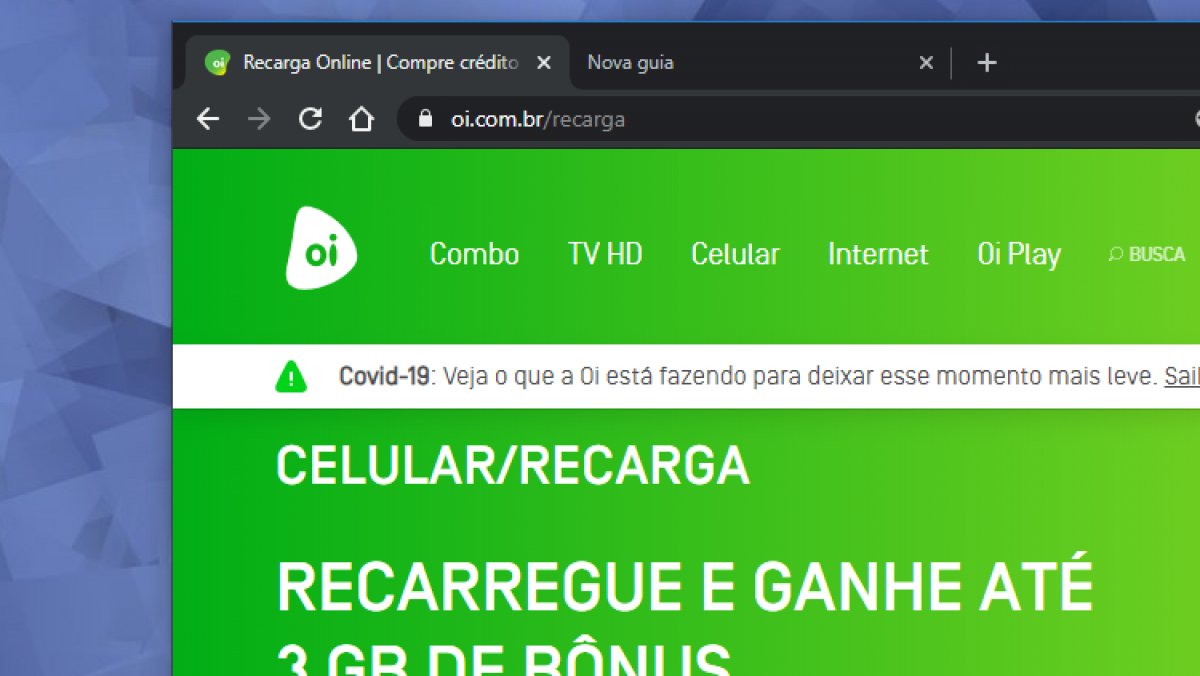Open the Internet menu item
Image resolution: width=1200 pixels, height=676 pixels.
878,254
